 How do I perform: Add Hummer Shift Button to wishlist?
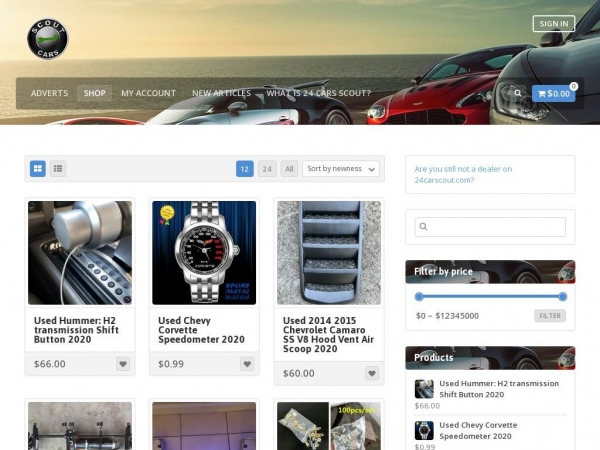(123, 364)
